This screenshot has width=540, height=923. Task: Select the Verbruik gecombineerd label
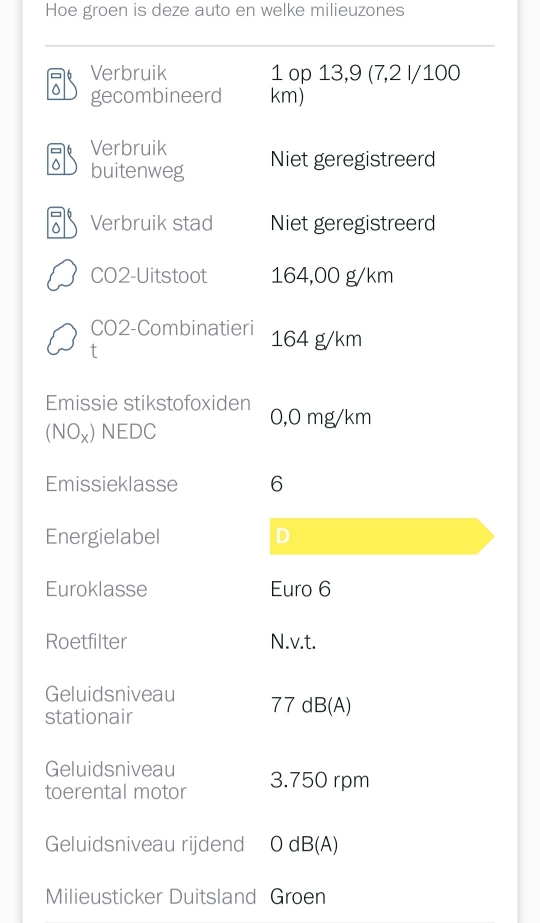(156, 84)
